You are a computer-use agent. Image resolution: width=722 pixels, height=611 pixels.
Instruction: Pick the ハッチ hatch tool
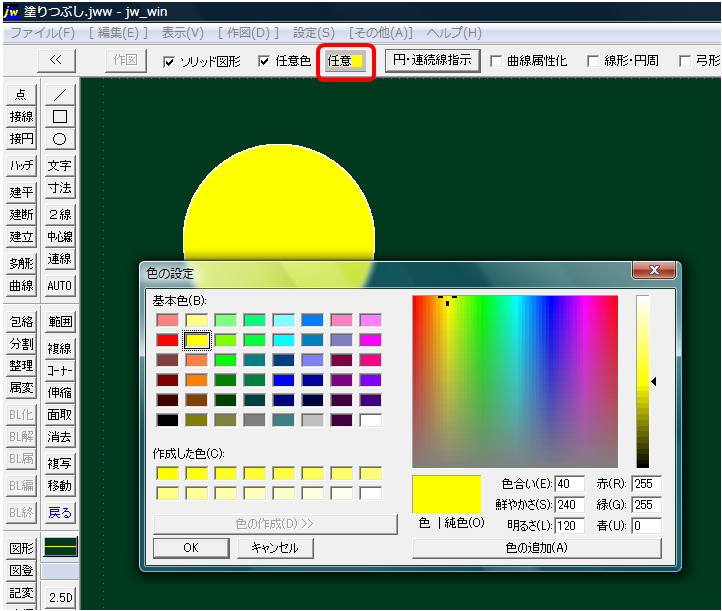21,166
